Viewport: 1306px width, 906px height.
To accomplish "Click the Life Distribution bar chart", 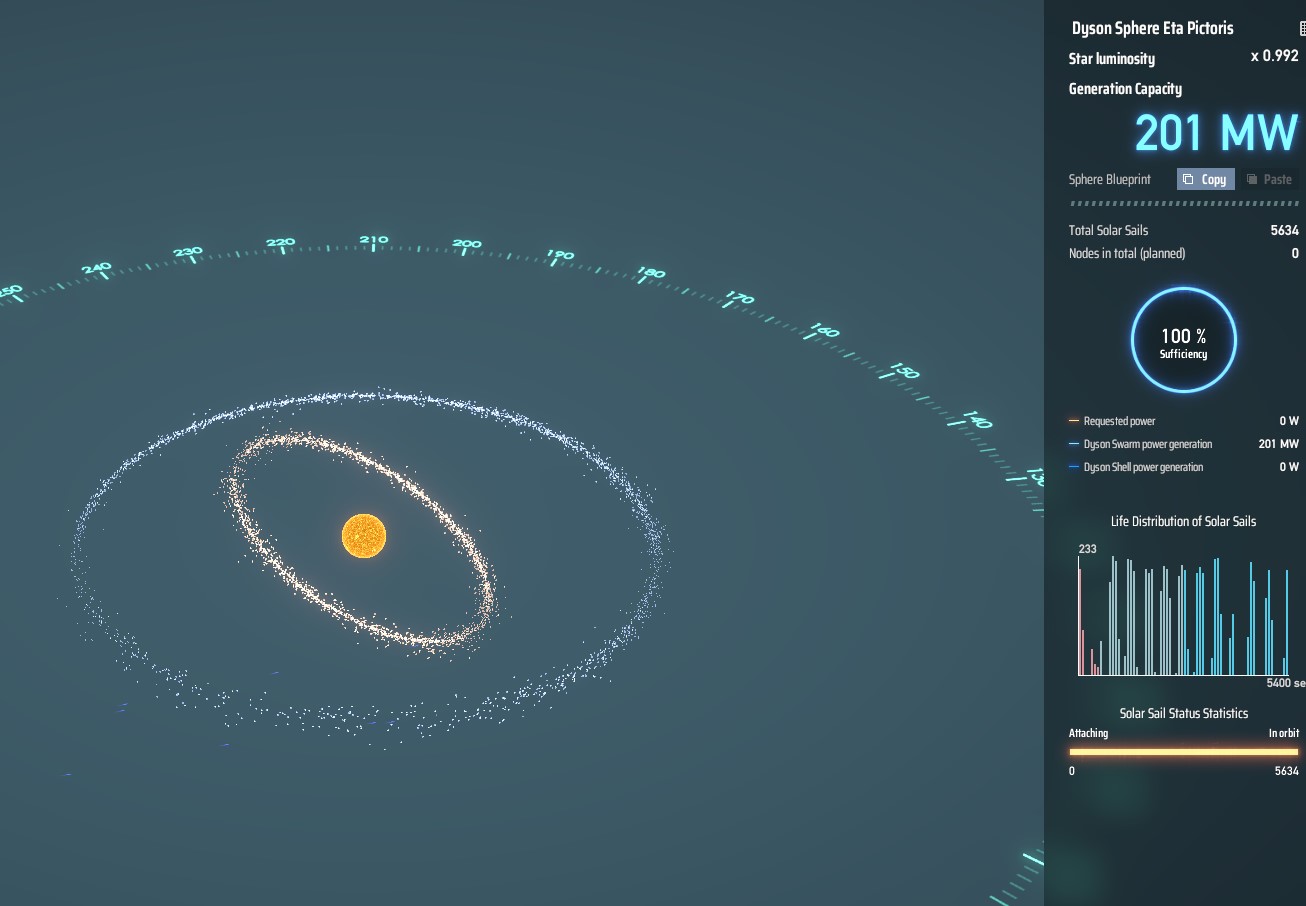I will tap(1184, 616).
